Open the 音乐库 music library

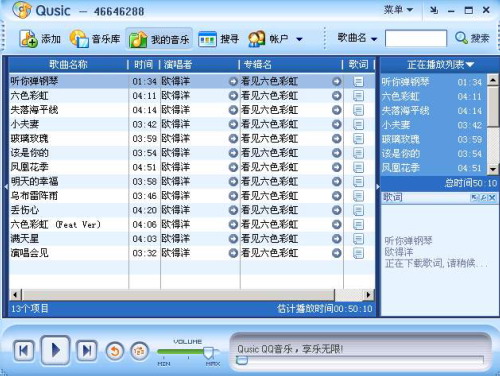95,39
